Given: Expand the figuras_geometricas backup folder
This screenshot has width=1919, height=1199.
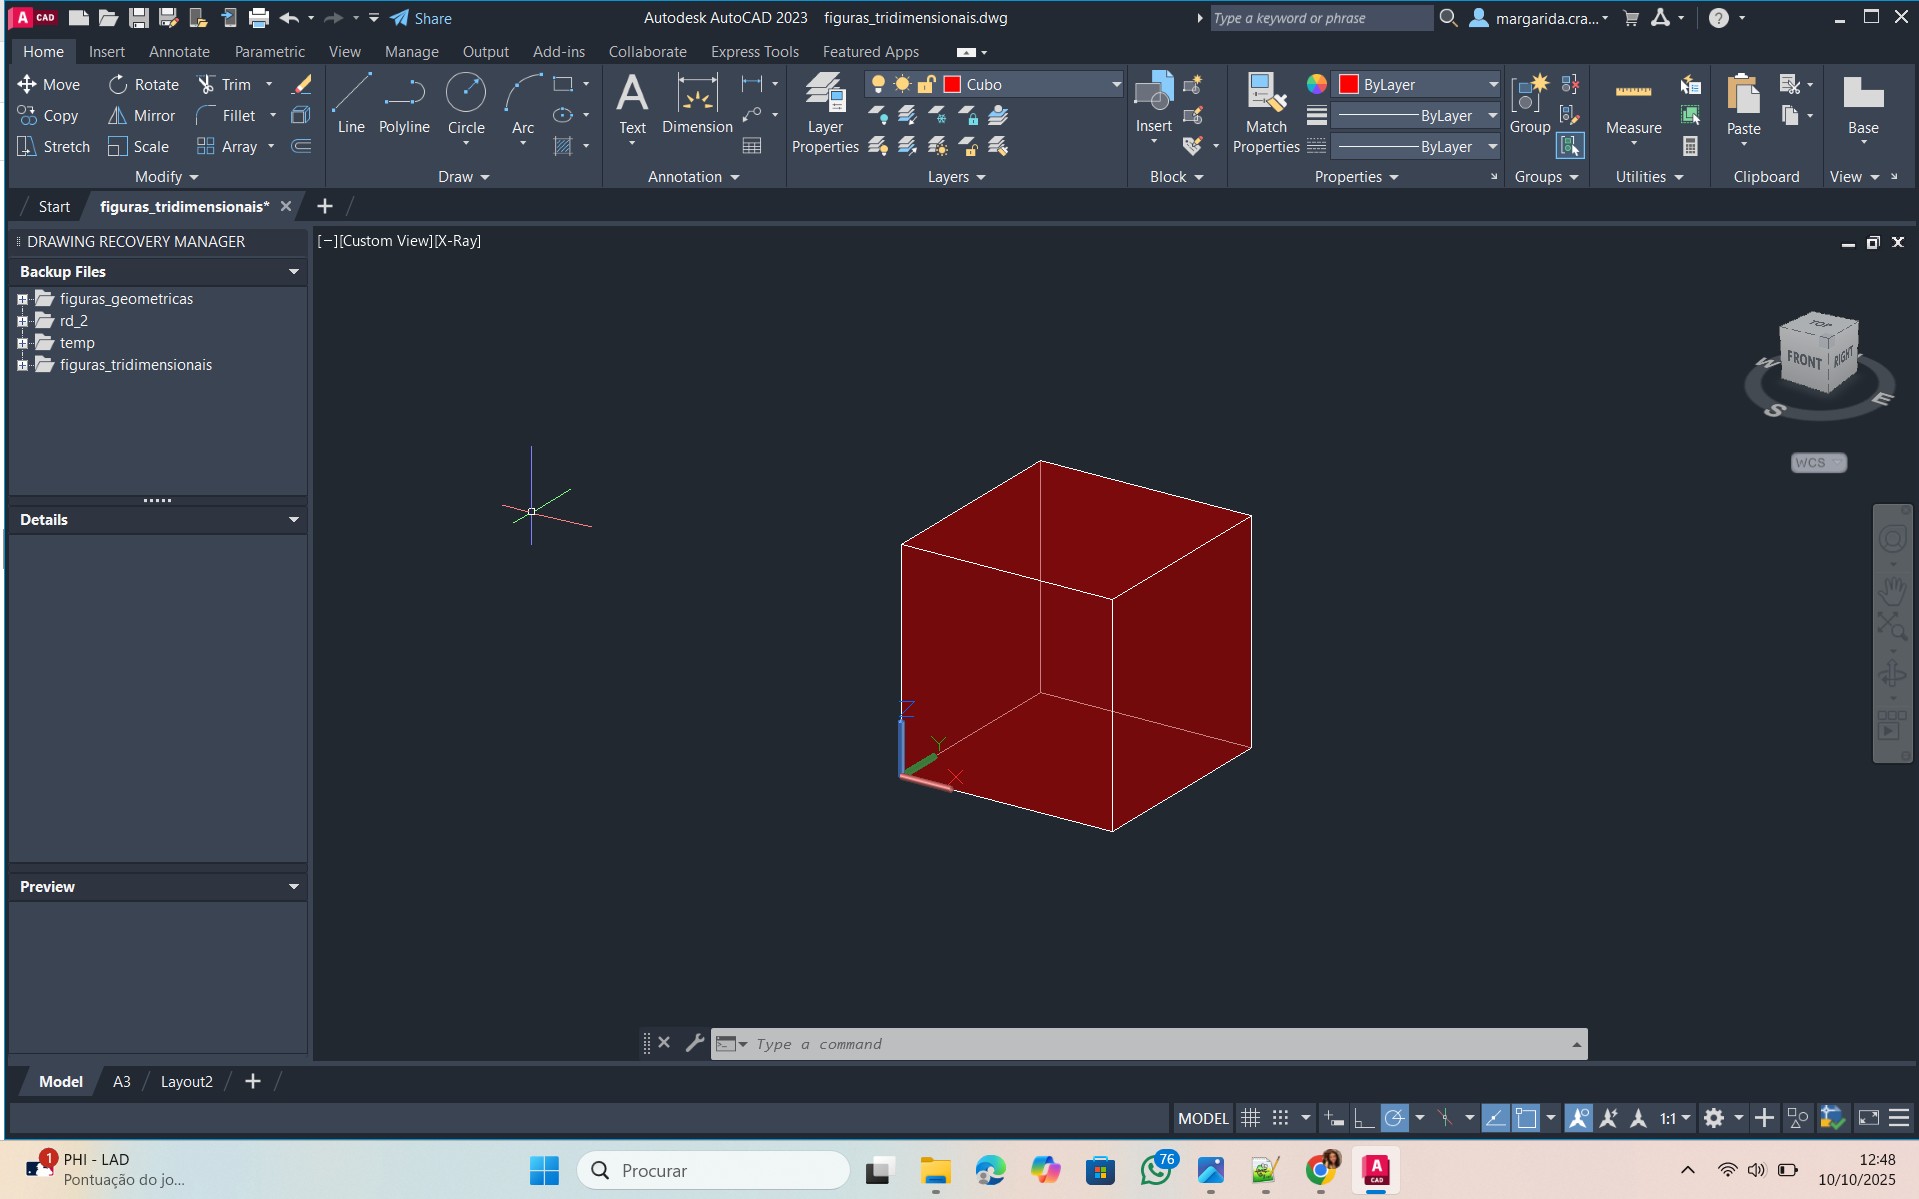Looking at the screenshot, I should coord(22,299).
